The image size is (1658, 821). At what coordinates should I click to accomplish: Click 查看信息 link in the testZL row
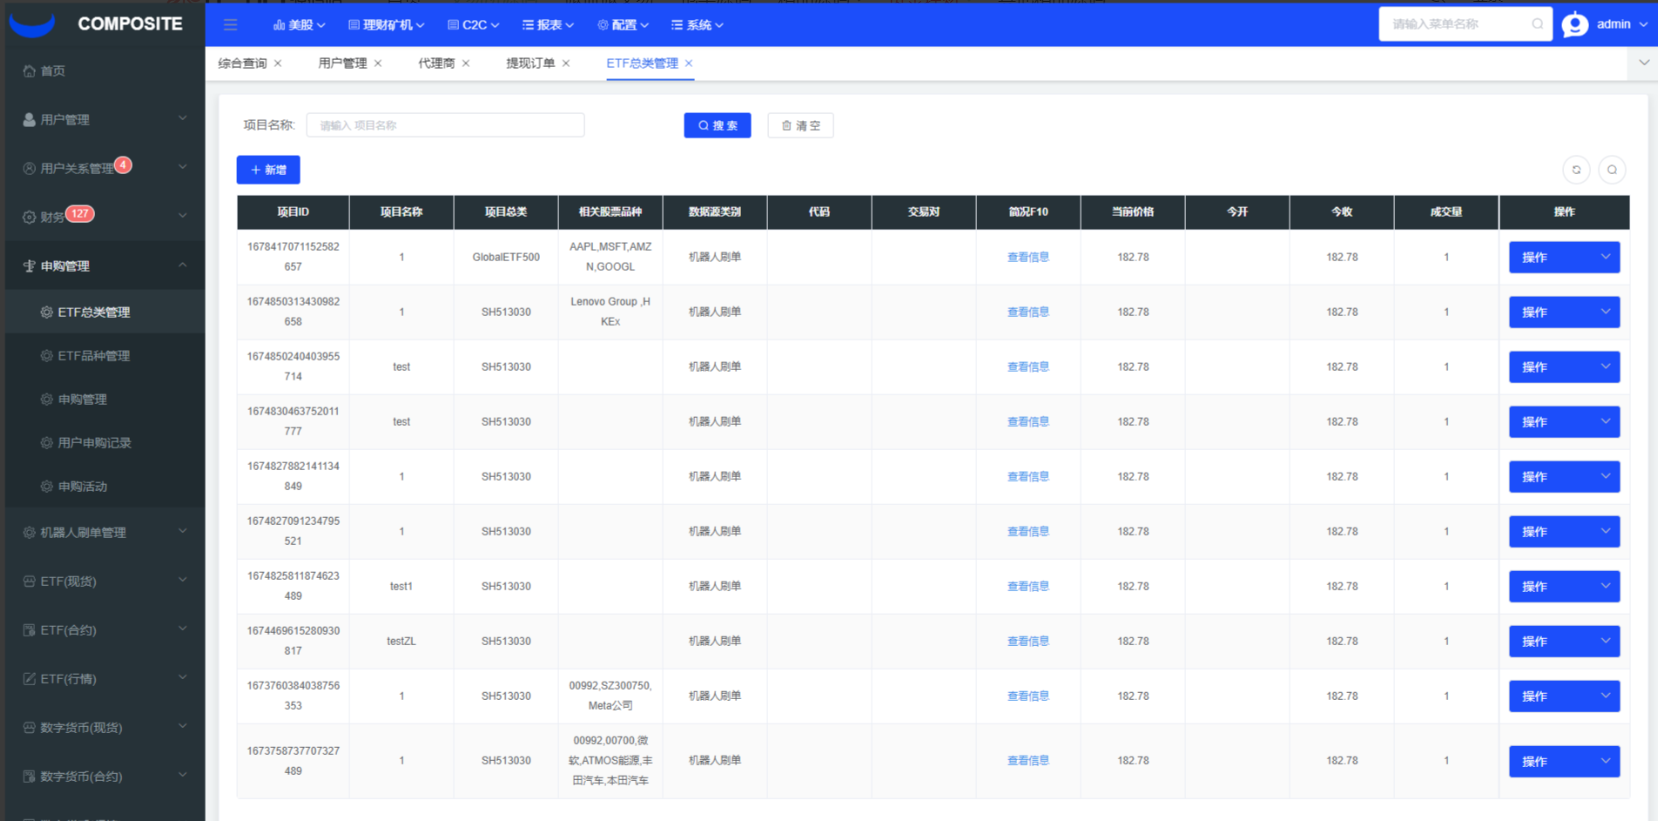[1027, 641]
